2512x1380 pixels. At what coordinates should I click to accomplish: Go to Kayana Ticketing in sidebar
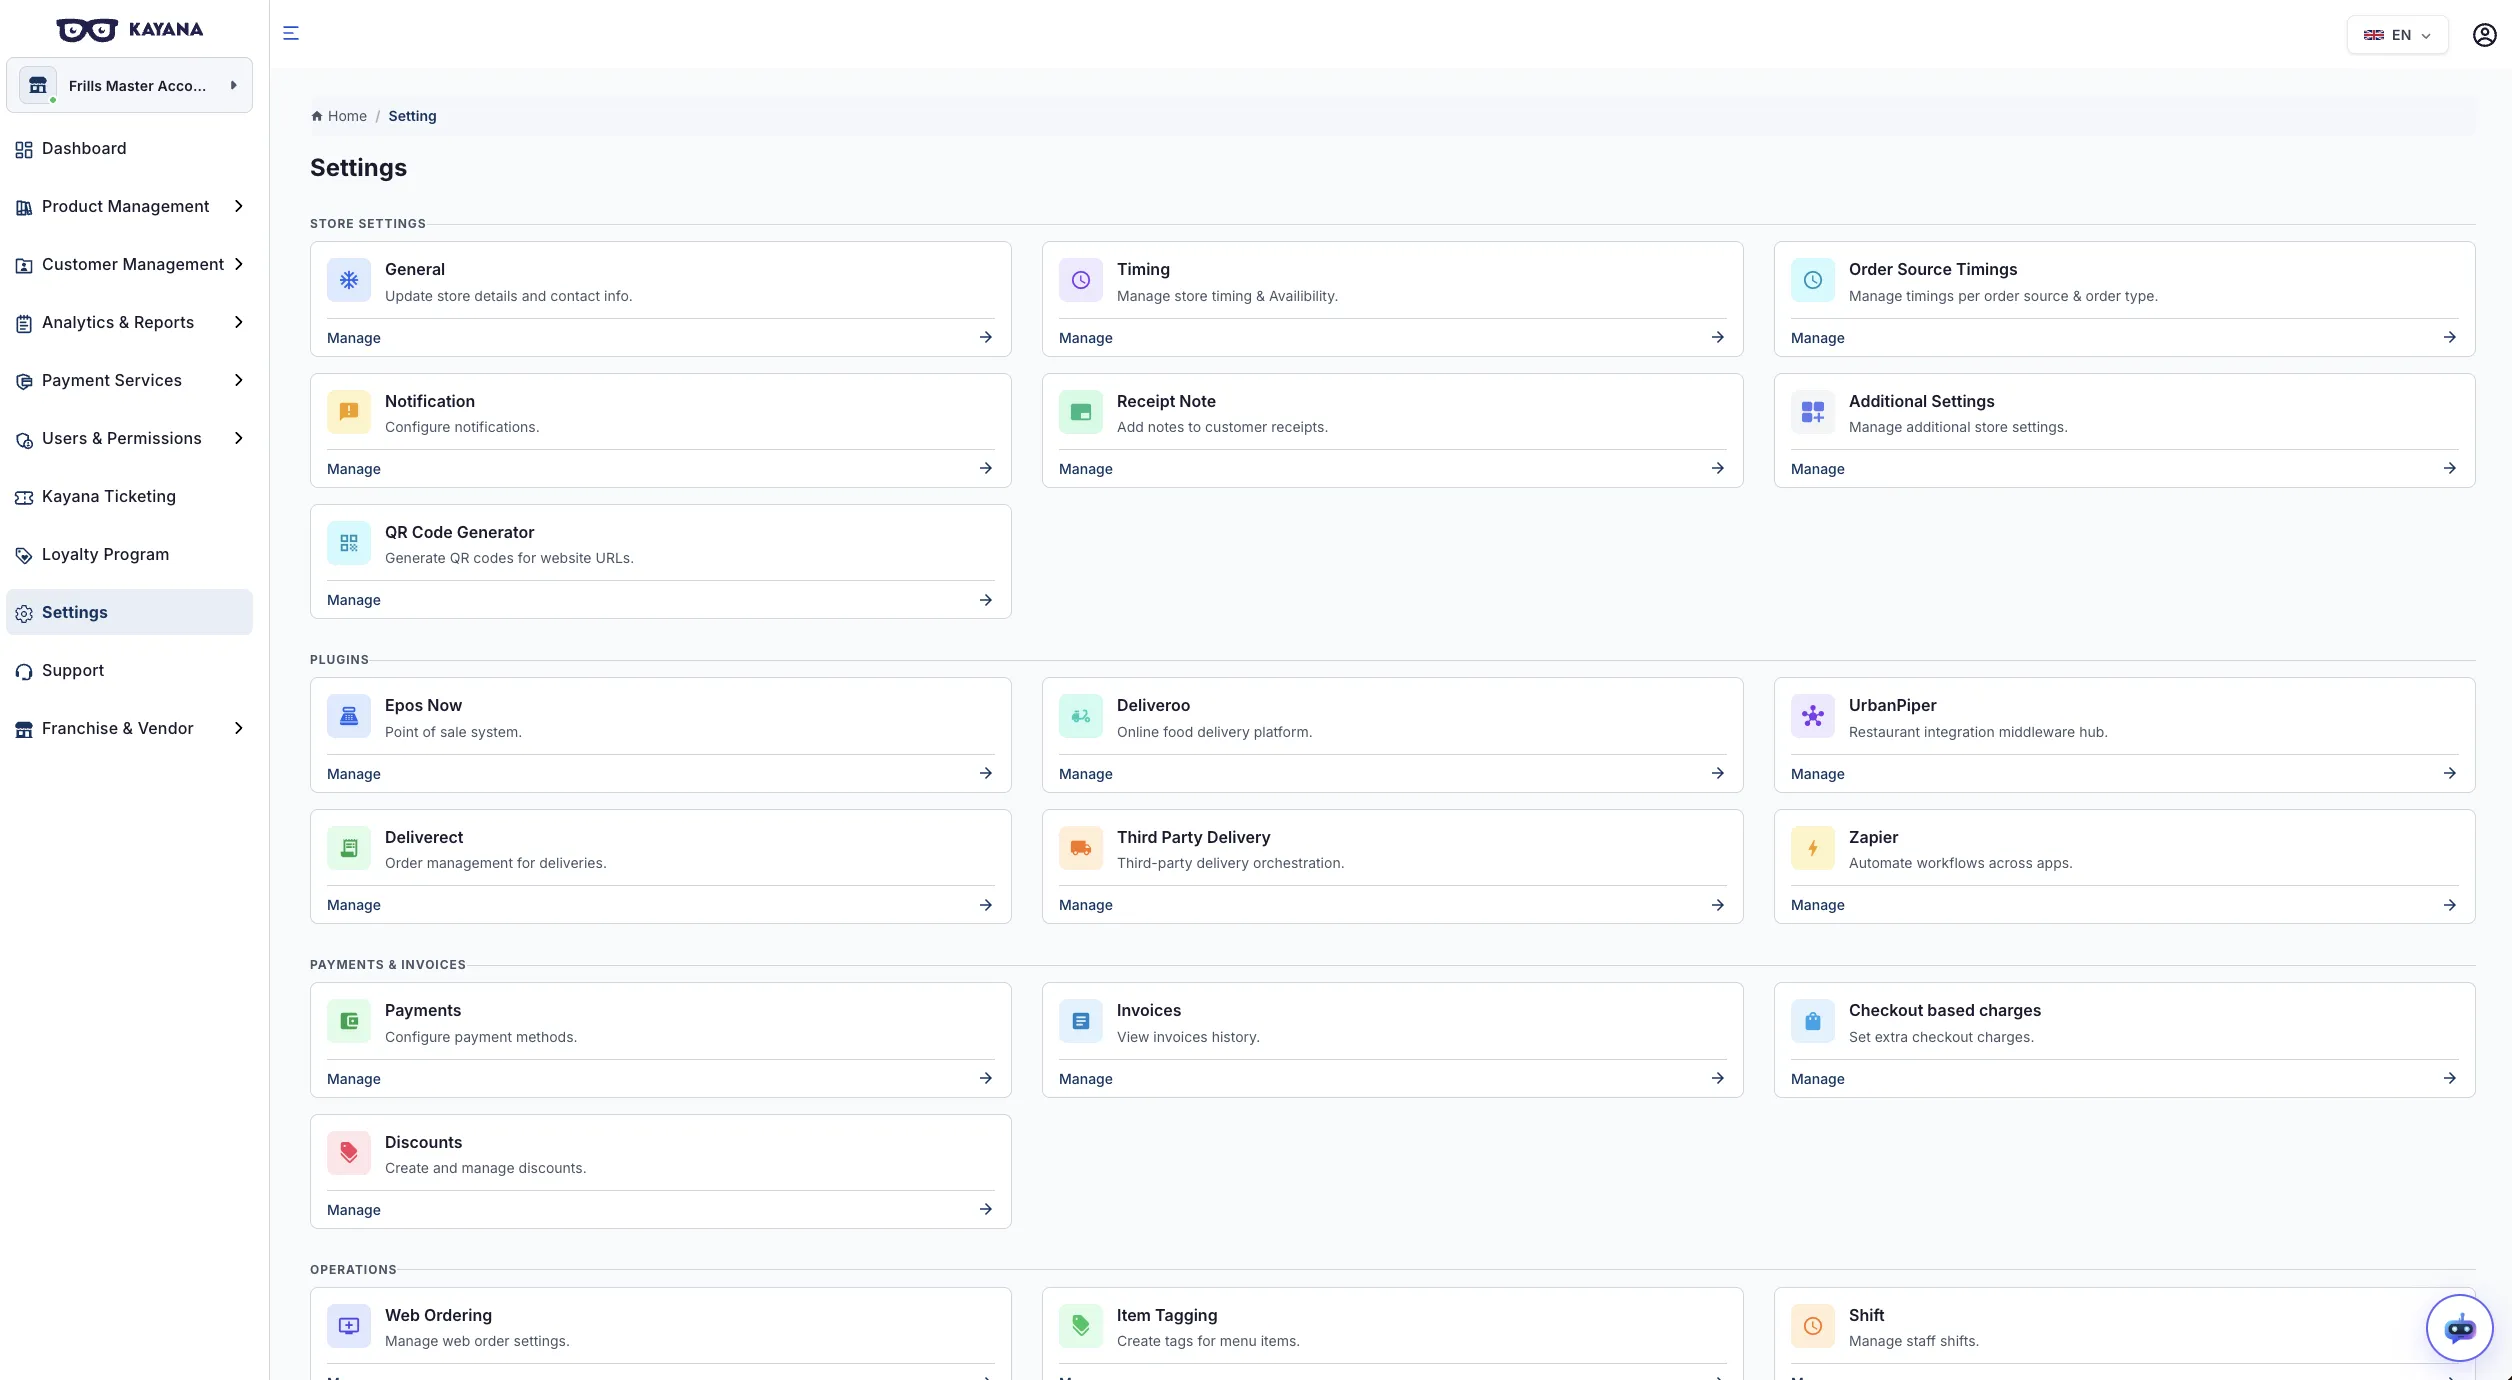(x=129, y=496)
